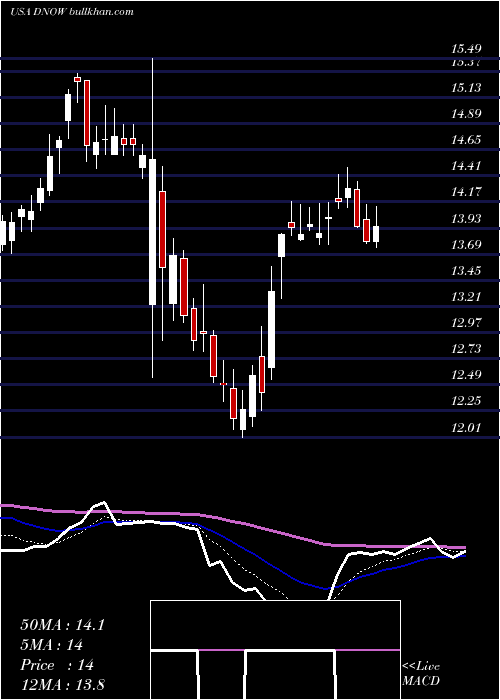Click the 12.49 price axis label
The height and width of the screenshot is (700, 500).
(x=467, y=375)
